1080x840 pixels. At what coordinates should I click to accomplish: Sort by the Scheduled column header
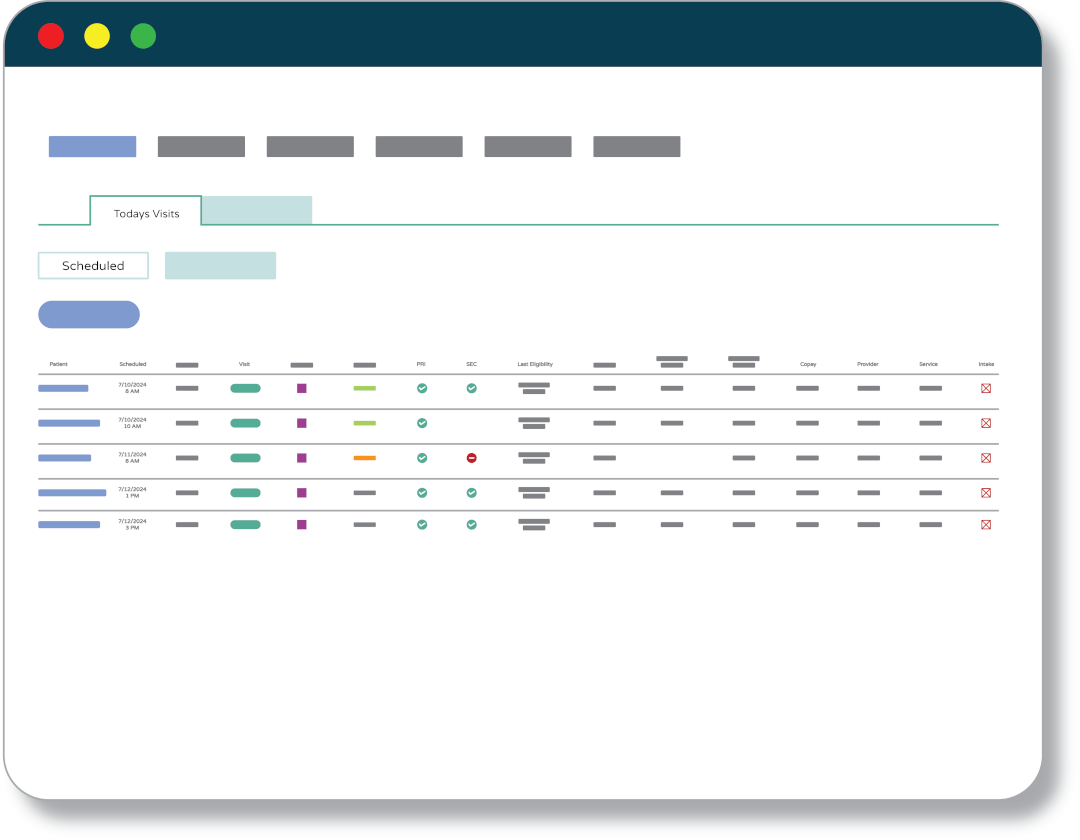pos(132,364)
